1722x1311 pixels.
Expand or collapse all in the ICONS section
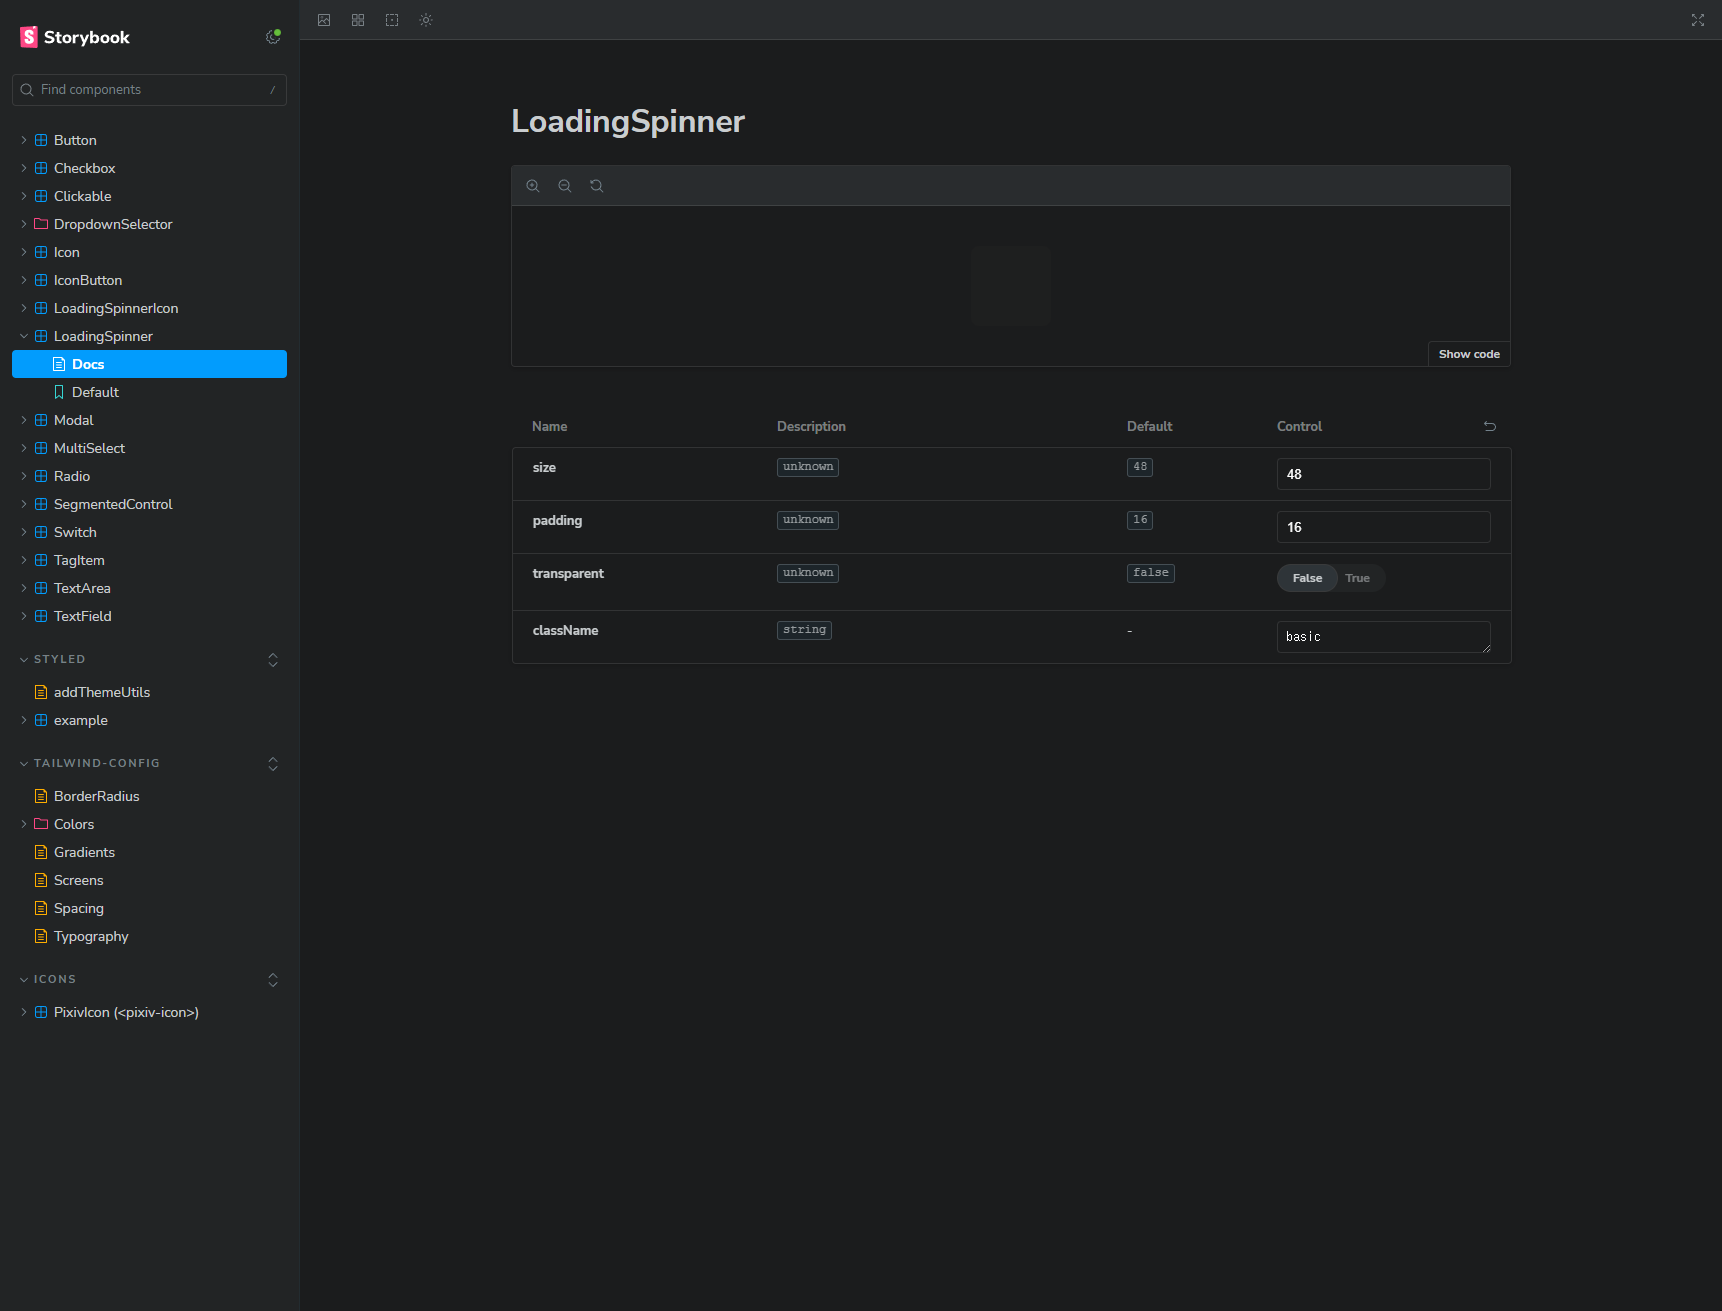[x=273, y=980]
